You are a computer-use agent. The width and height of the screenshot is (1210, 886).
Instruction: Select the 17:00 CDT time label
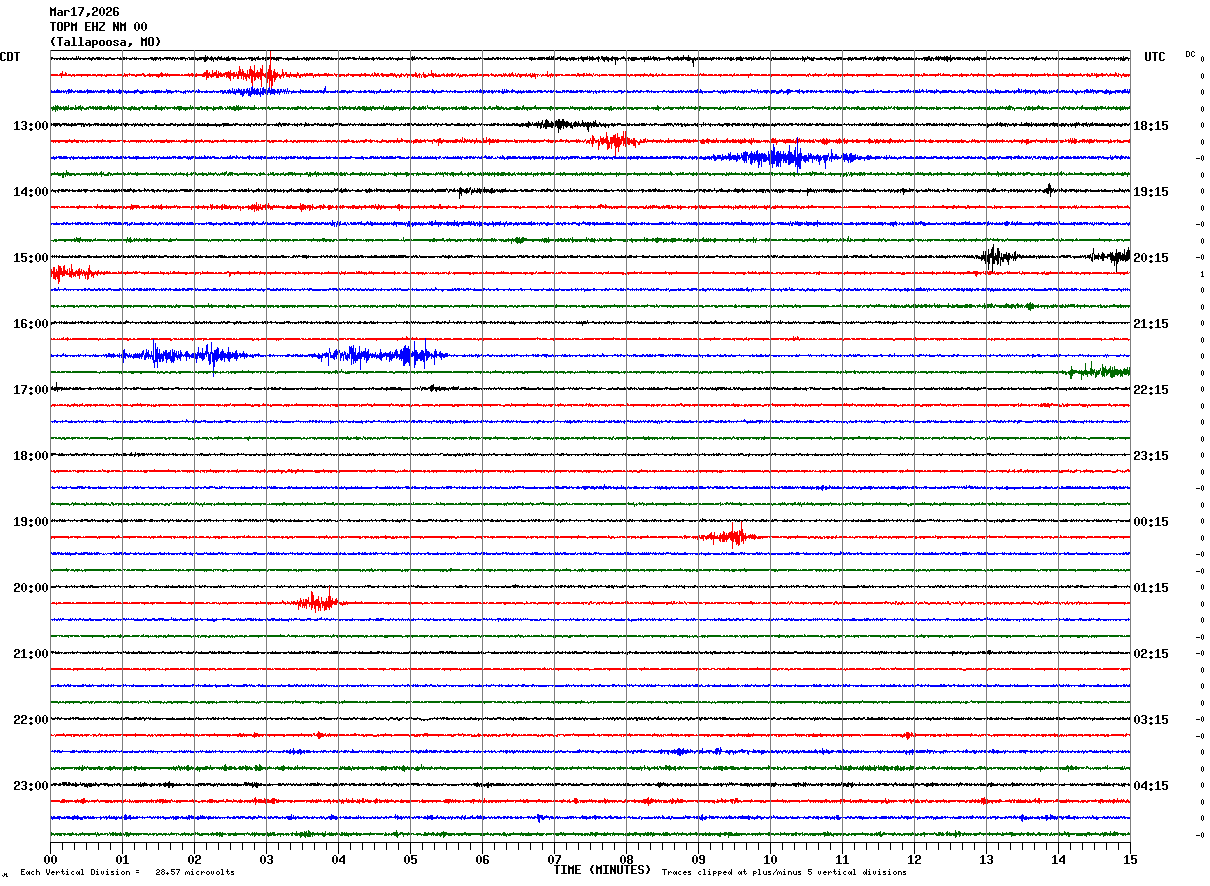30,390
